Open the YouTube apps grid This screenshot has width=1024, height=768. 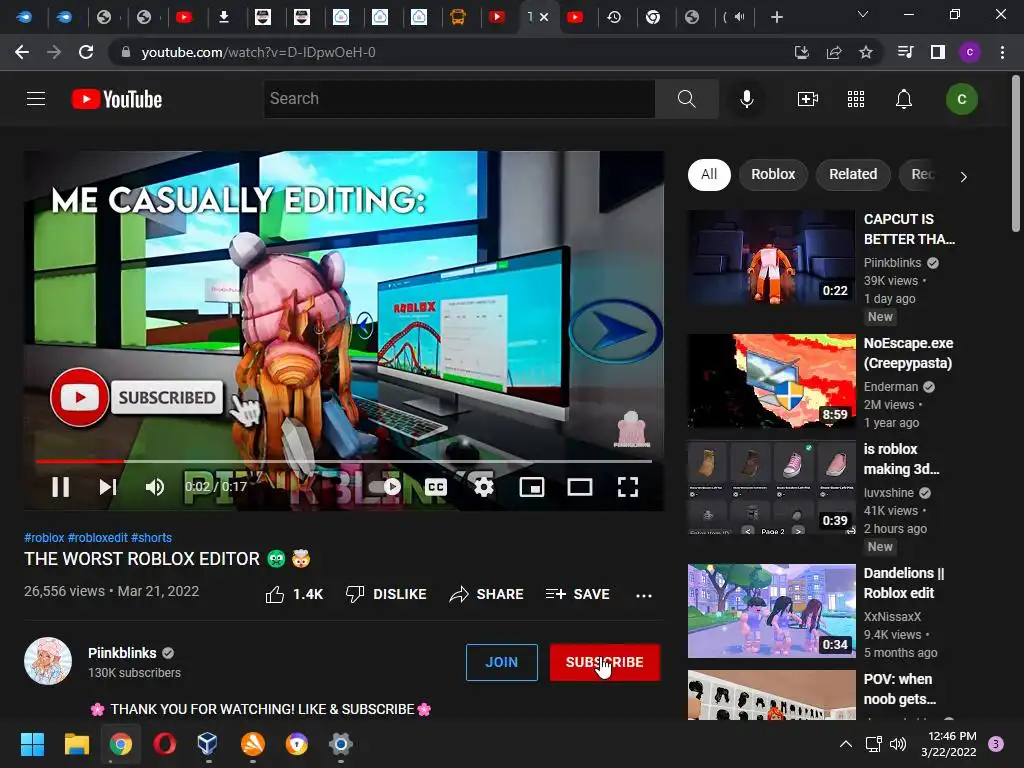[x=856, y=99]
